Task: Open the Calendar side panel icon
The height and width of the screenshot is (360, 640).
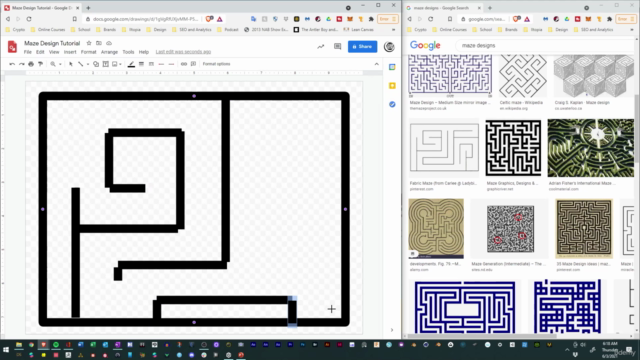Action: 392,67
